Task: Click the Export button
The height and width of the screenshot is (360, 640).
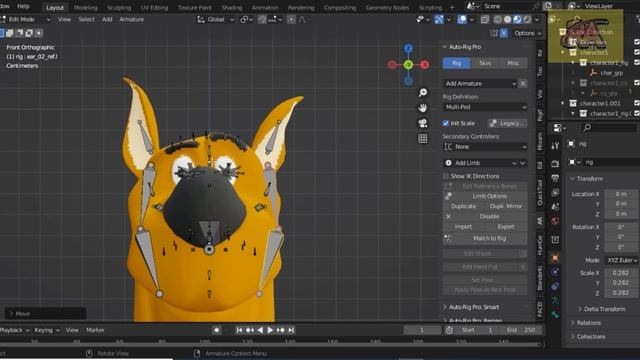Action: (x=506, y=227)
